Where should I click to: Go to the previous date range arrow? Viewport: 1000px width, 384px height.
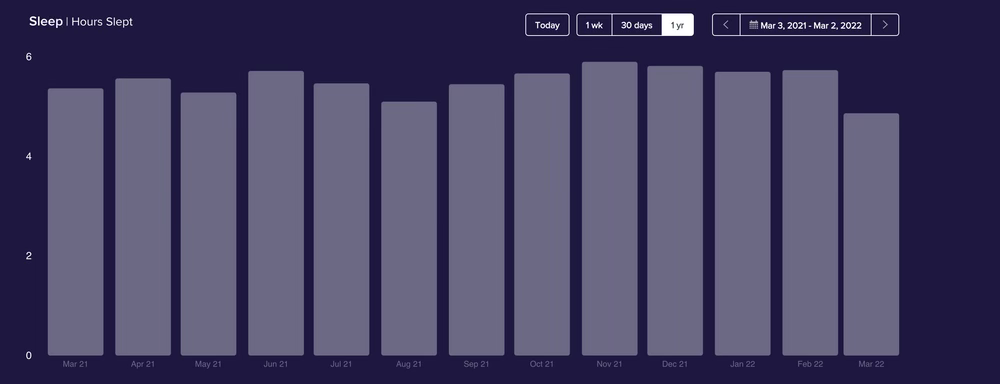tap(726, 25)
